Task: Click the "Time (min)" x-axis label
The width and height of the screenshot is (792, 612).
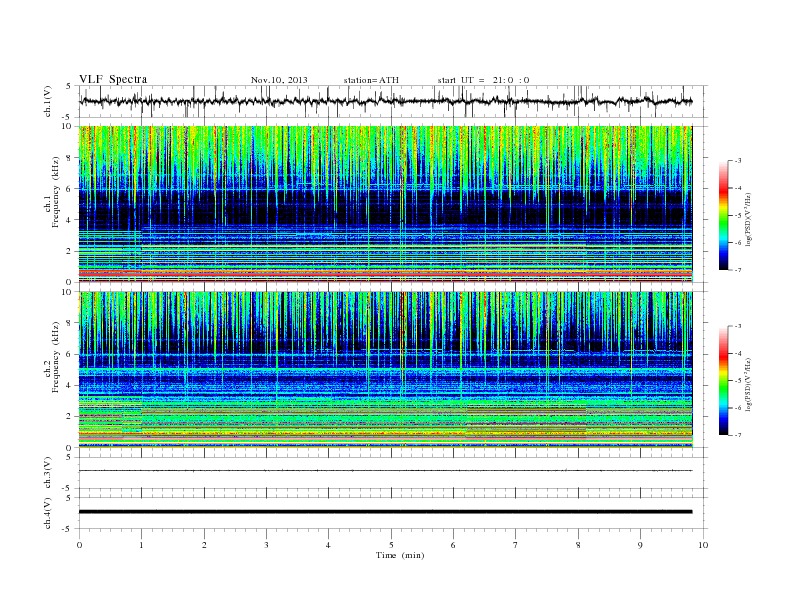Action: [400, 555]
